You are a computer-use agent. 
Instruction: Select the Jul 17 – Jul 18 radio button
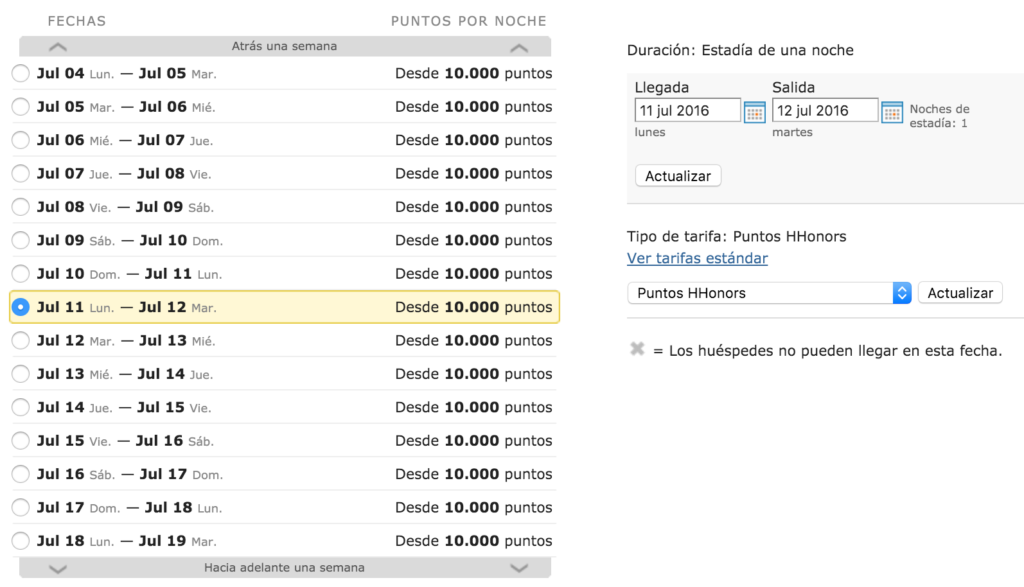(20, 507)
